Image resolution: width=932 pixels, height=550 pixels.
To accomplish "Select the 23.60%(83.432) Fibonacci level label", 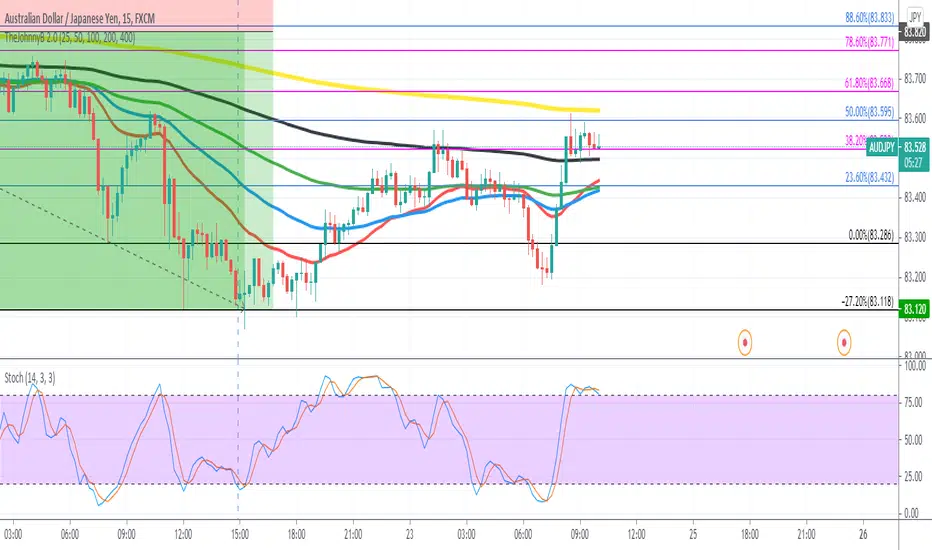I will (869, 177).
